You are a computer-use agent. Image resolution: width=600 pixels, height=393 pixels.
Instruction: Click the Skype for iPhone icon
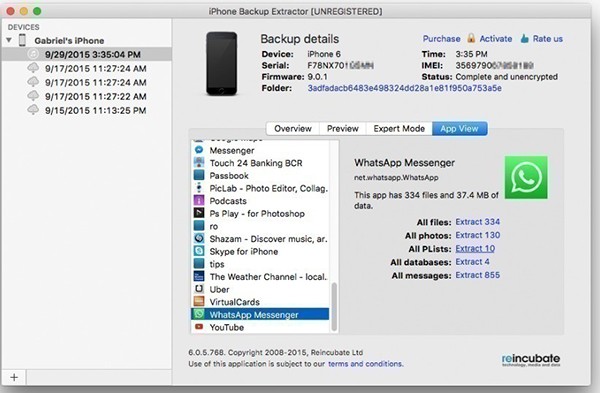point(199,251)
